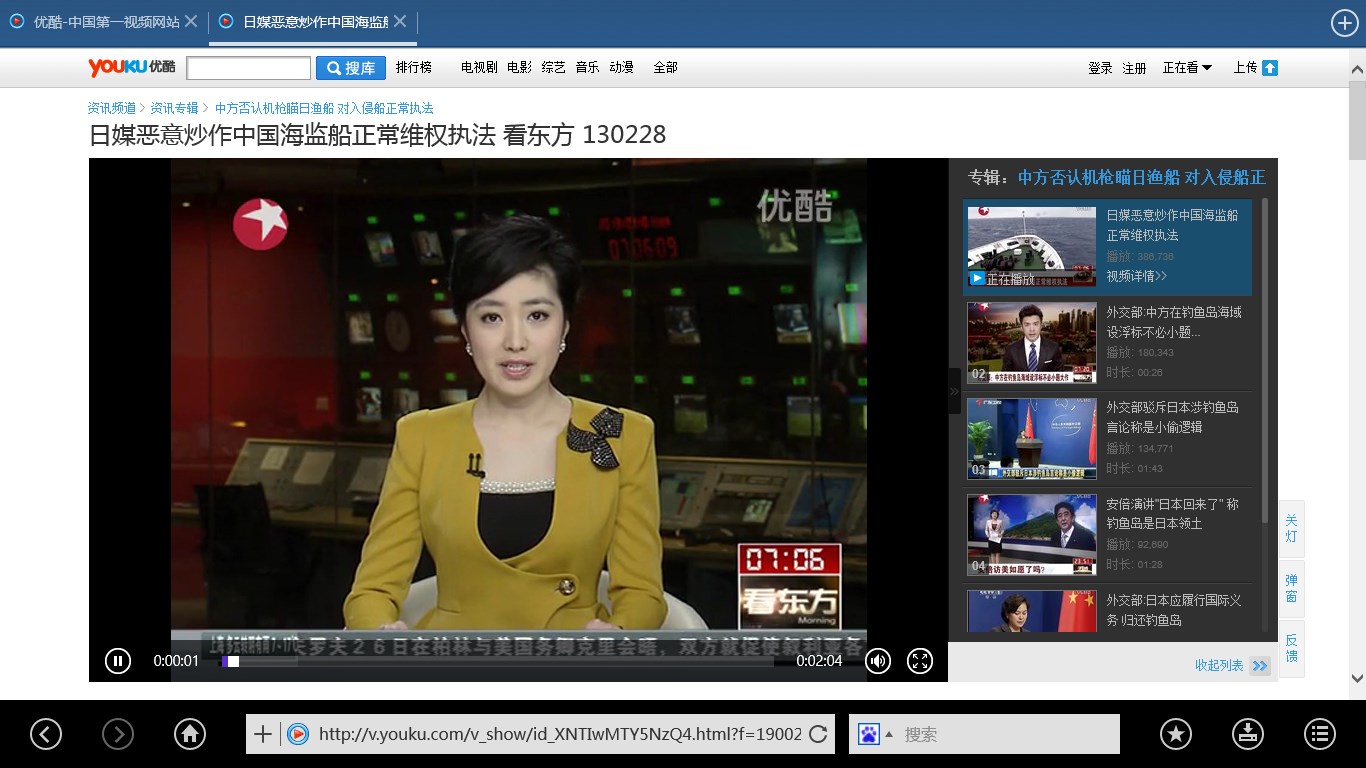The width and height of the screenshot is (1366, 768).
Task: Open browser menu list icon
Action: 1320,734
